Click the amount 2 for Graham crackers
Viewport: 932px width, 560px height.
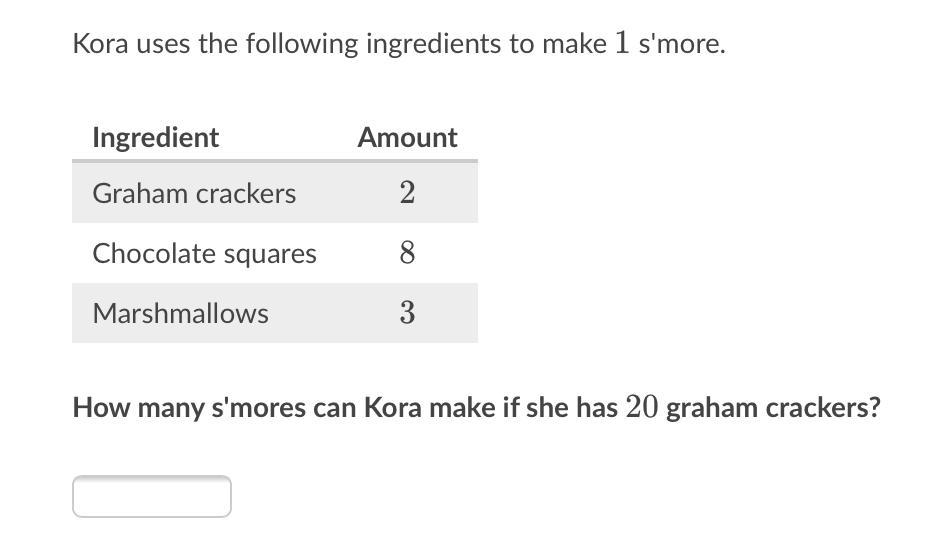[x=407, y=193]
